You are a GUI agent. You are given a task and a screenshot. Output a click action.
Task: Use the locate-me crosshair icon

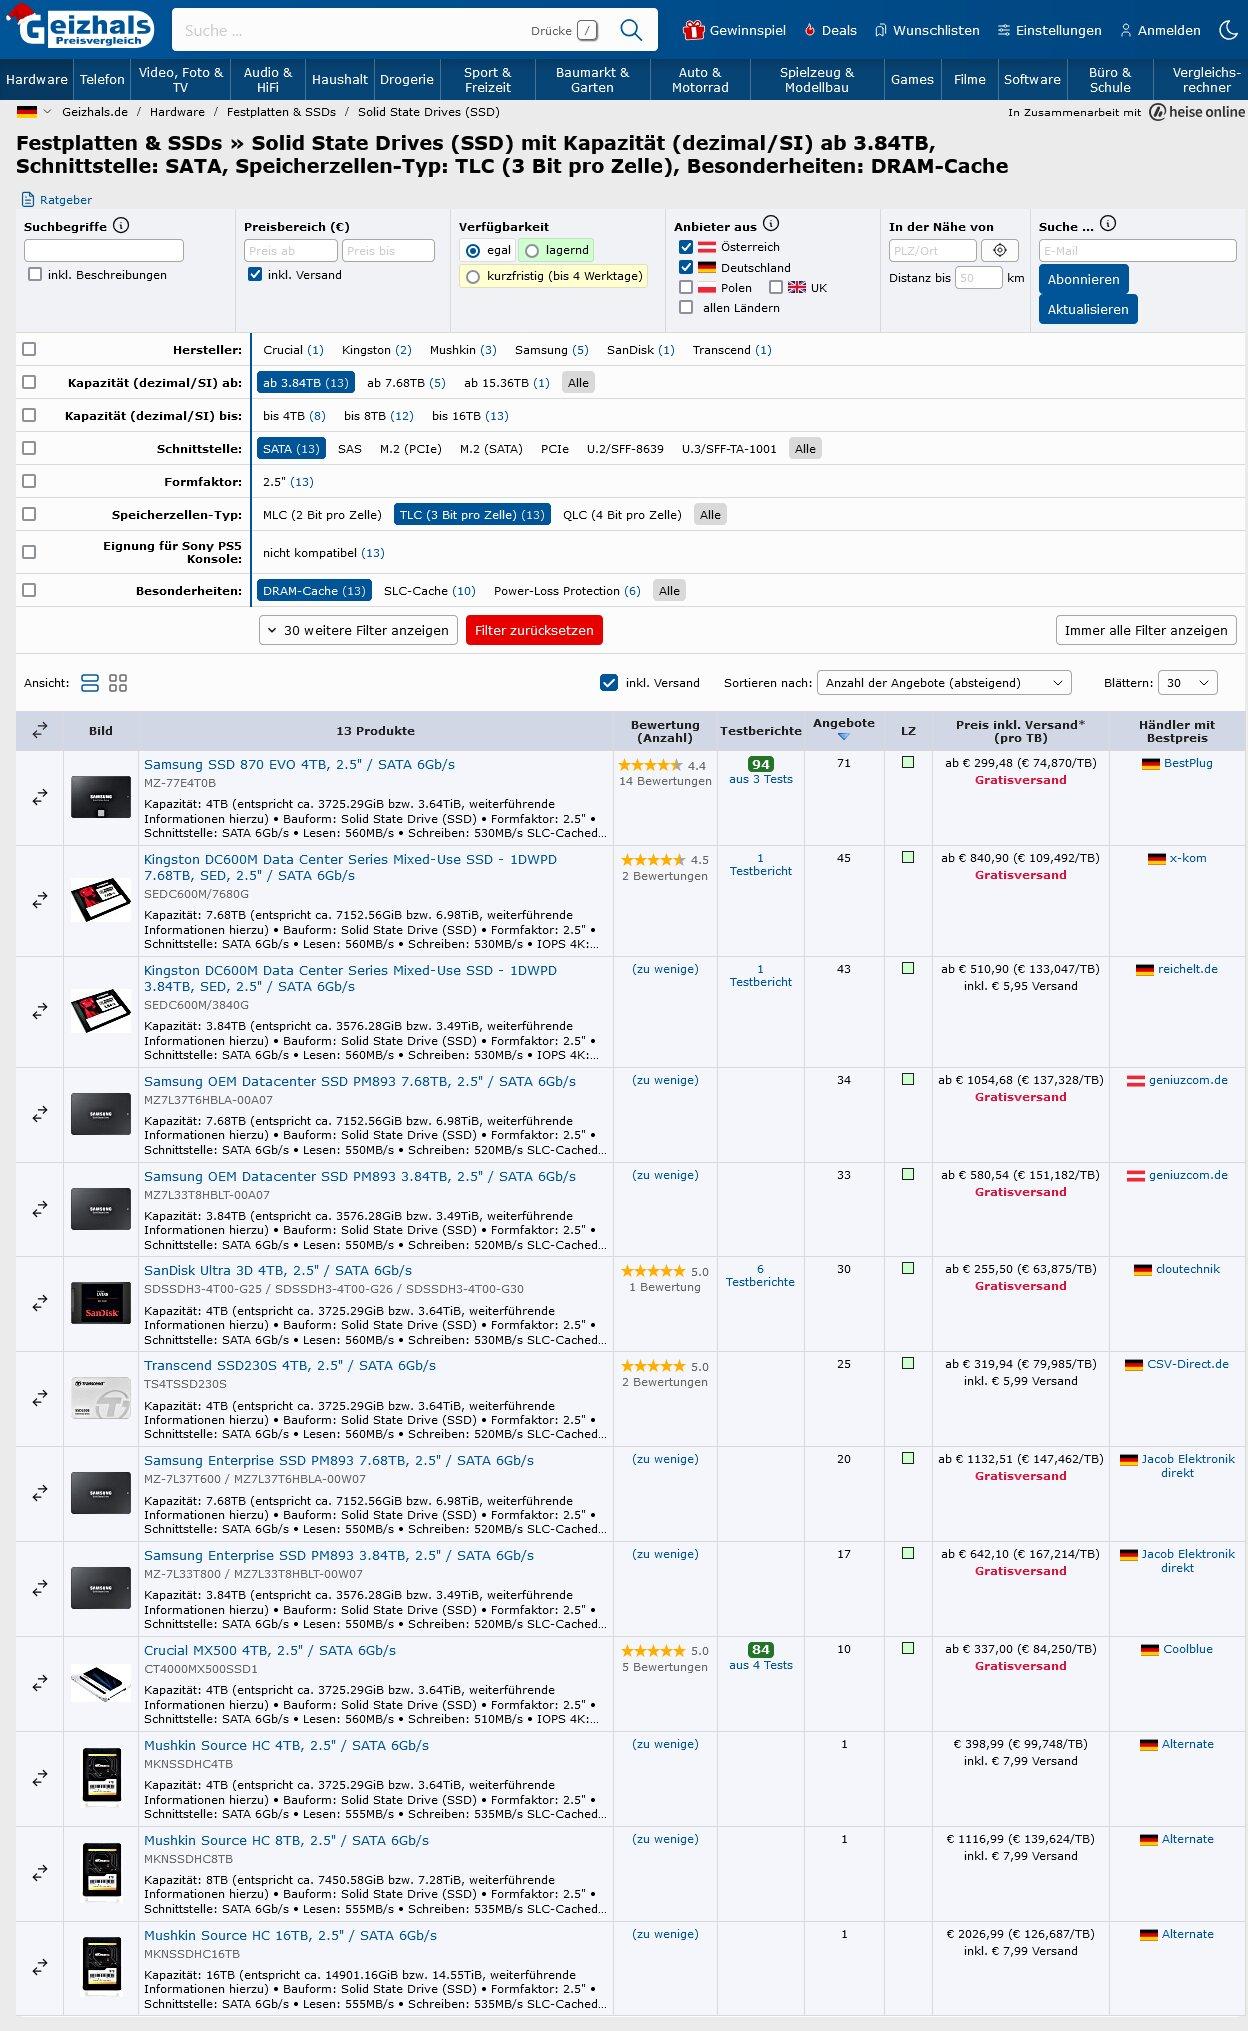pyautogui.click(x=1000, y=250)
